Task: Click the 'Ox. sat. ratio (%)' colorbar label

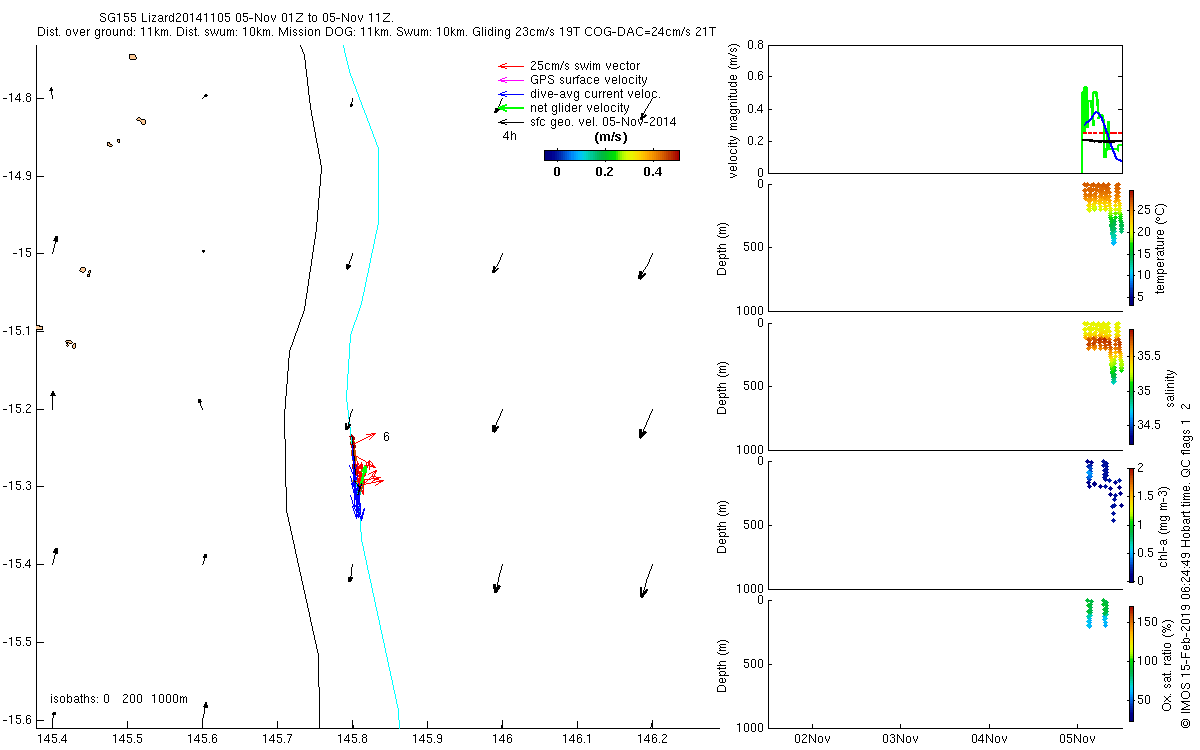Action: click(1168, 663)
